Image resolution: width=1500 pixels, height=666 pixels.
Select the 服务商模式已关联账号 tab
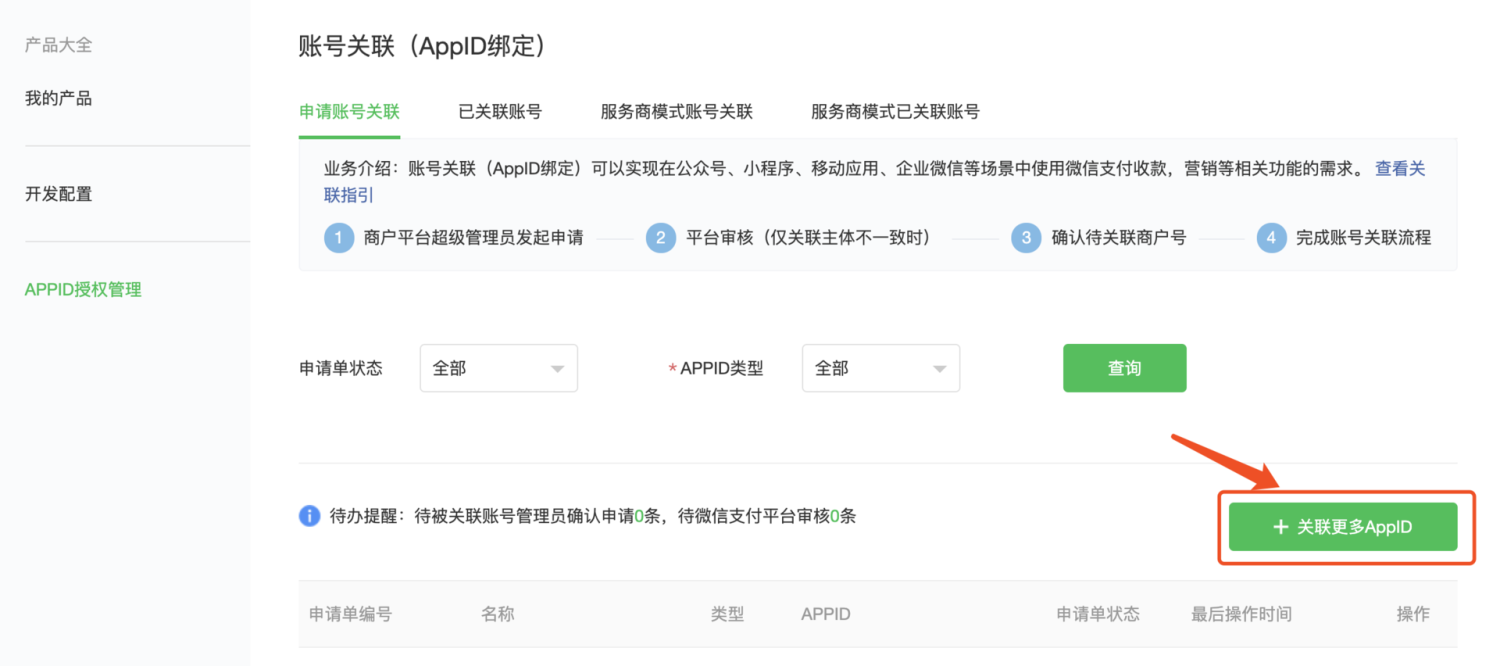click(x=895, y=112)
